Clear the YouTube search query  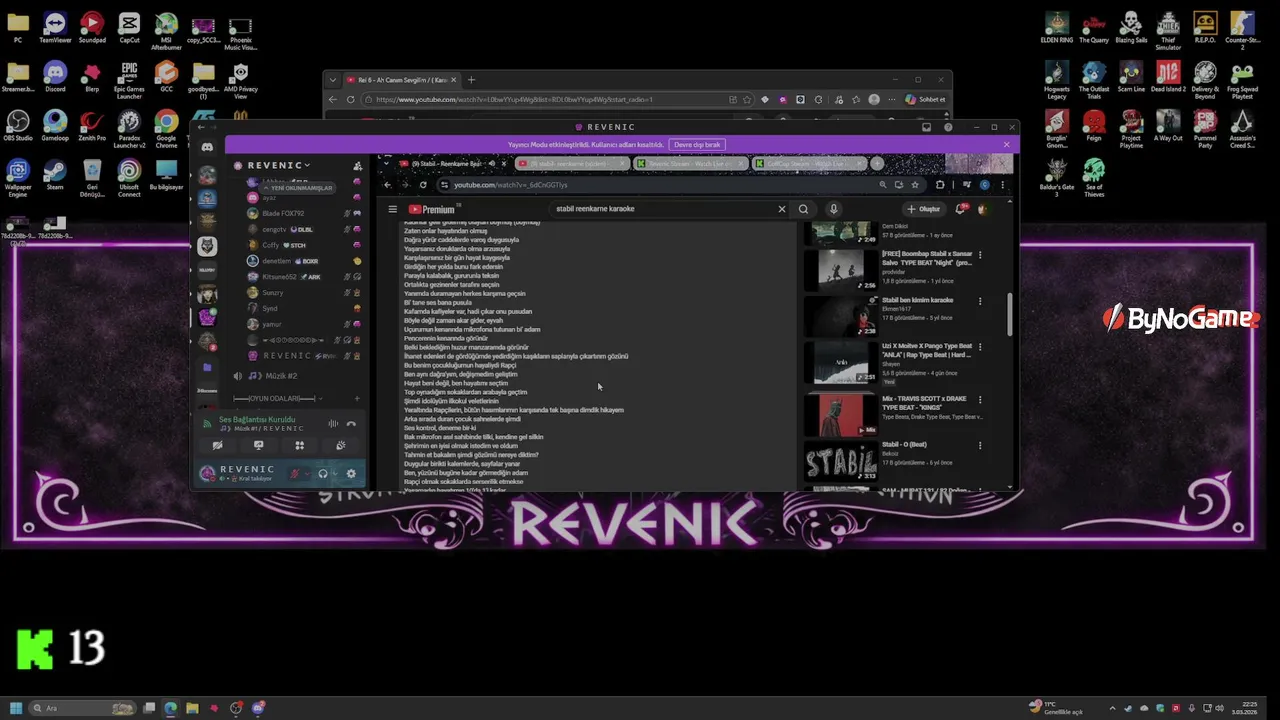coord(782,209)
